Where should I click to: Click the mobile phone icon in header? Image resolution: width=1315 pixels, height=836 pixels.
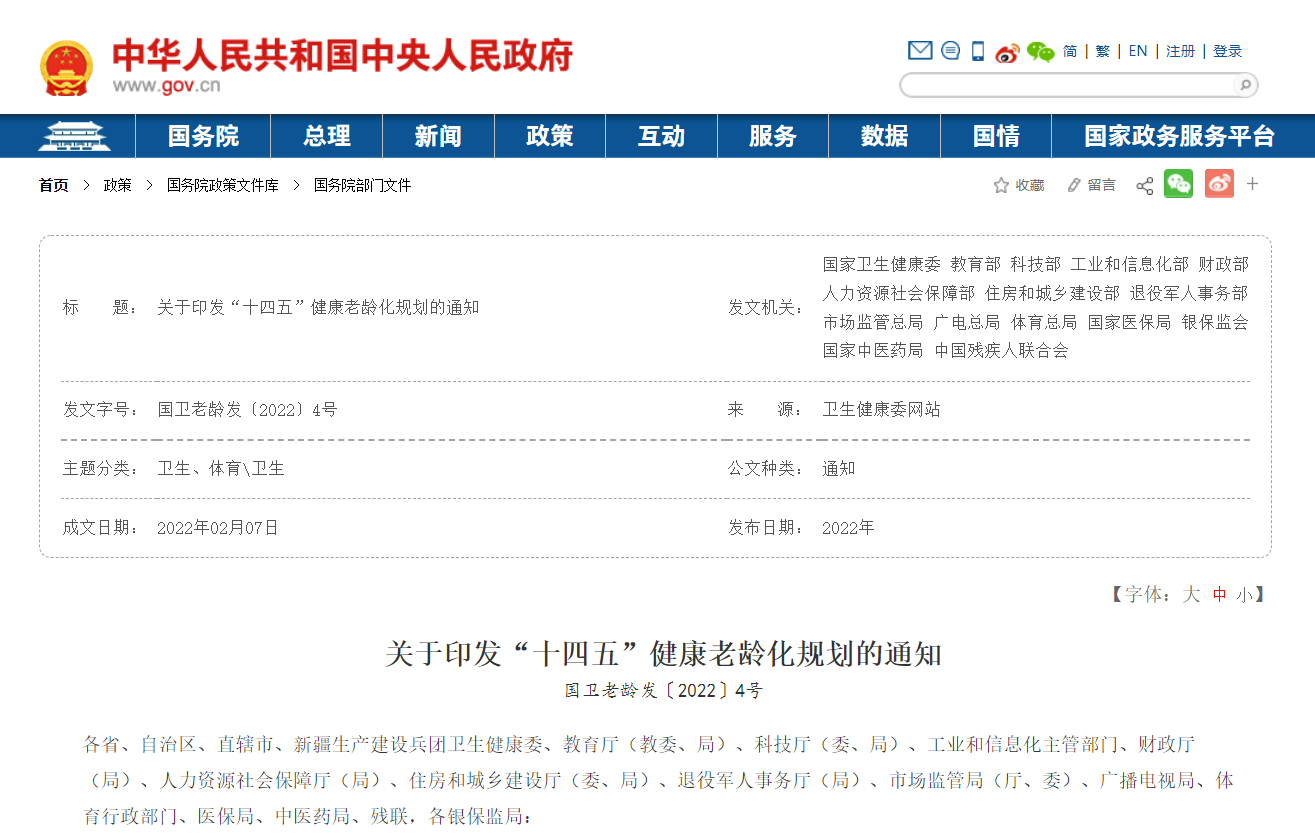coord(978,51)
